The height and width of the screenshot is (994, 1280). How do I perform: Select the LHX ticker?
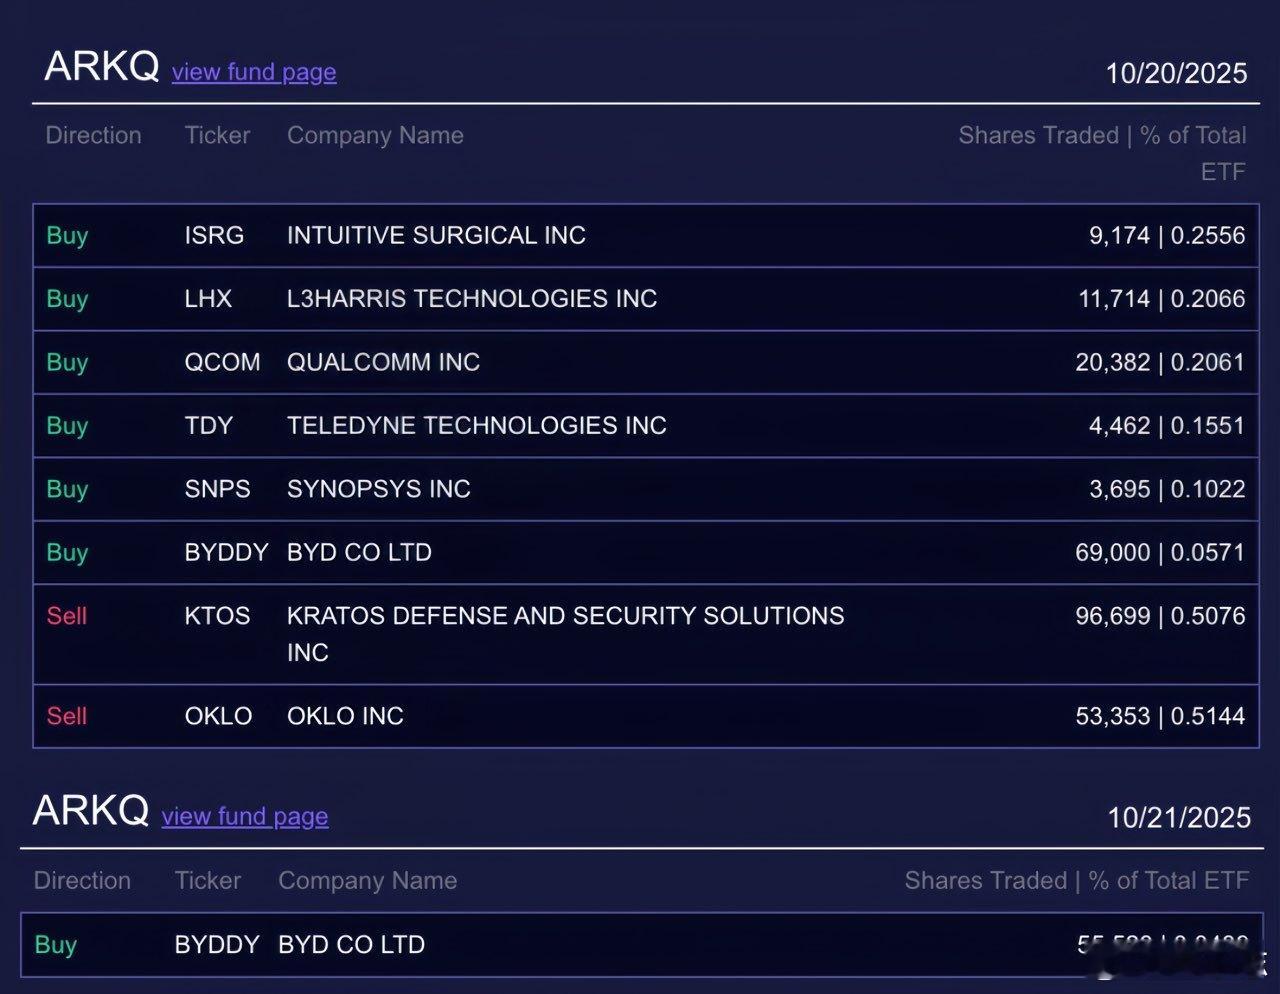click(x=208, y=298)
